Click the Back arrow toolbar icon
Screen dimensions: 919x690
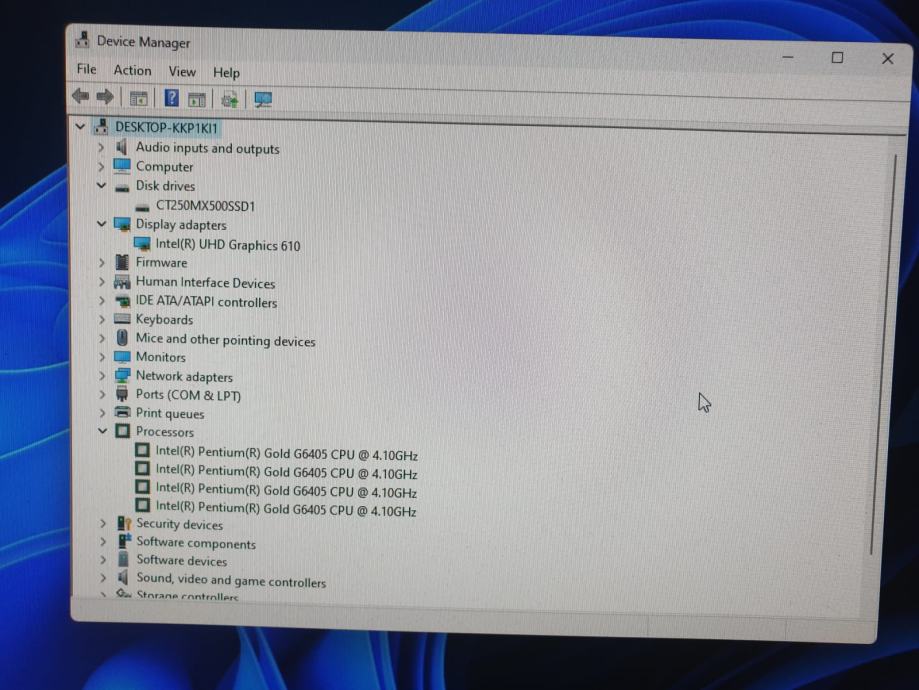pyautogui.click(x=80, y=96)
